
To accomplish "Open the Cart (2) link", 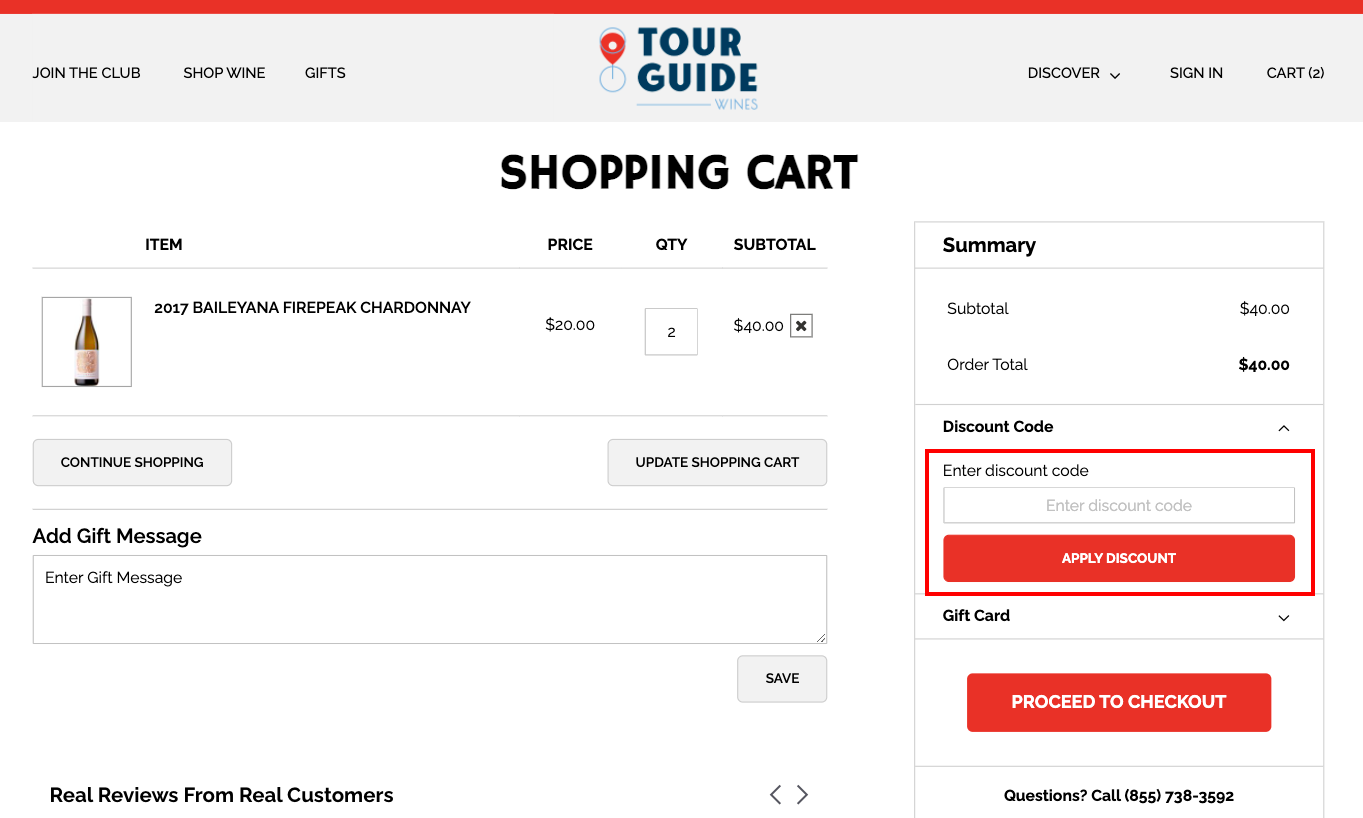I will tap(1295, 73).
